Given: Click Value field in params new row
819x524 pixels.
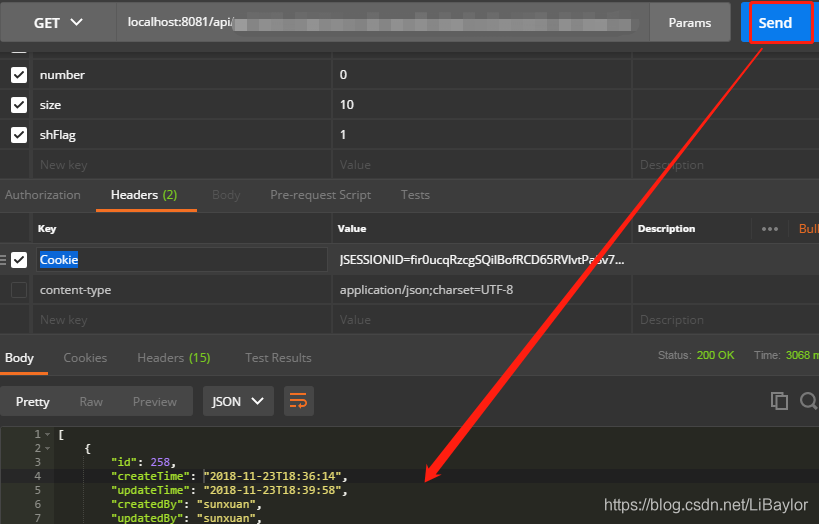Looking at the screenshot, I should pos(482,165).
